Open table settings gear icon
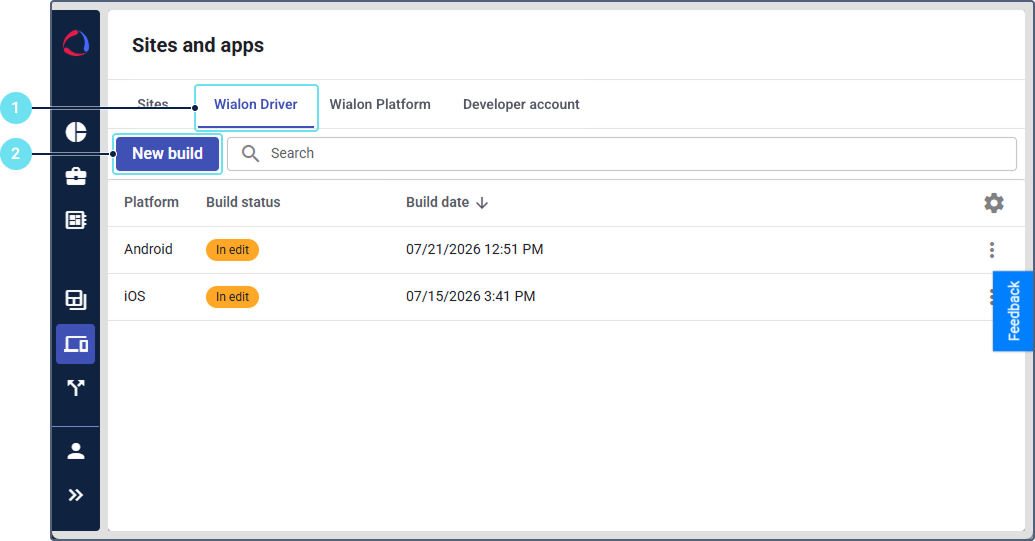The image size is (1035, 541). 993,203
